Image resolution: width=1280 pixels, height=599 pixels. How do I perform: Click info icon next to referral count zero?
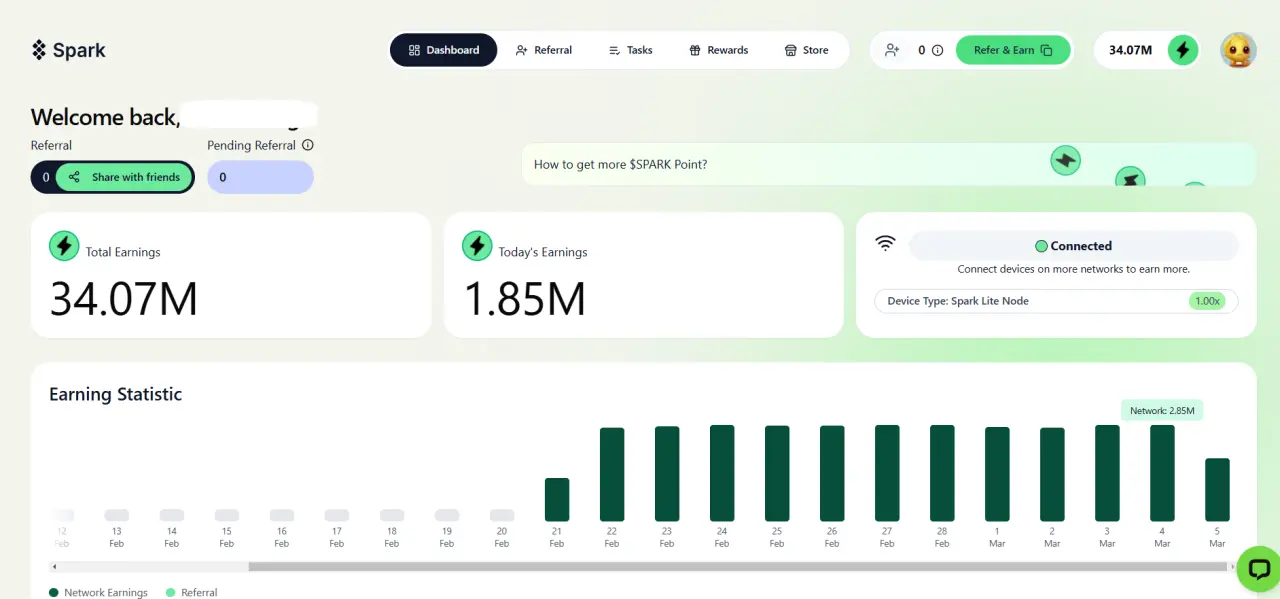(937, 50)
